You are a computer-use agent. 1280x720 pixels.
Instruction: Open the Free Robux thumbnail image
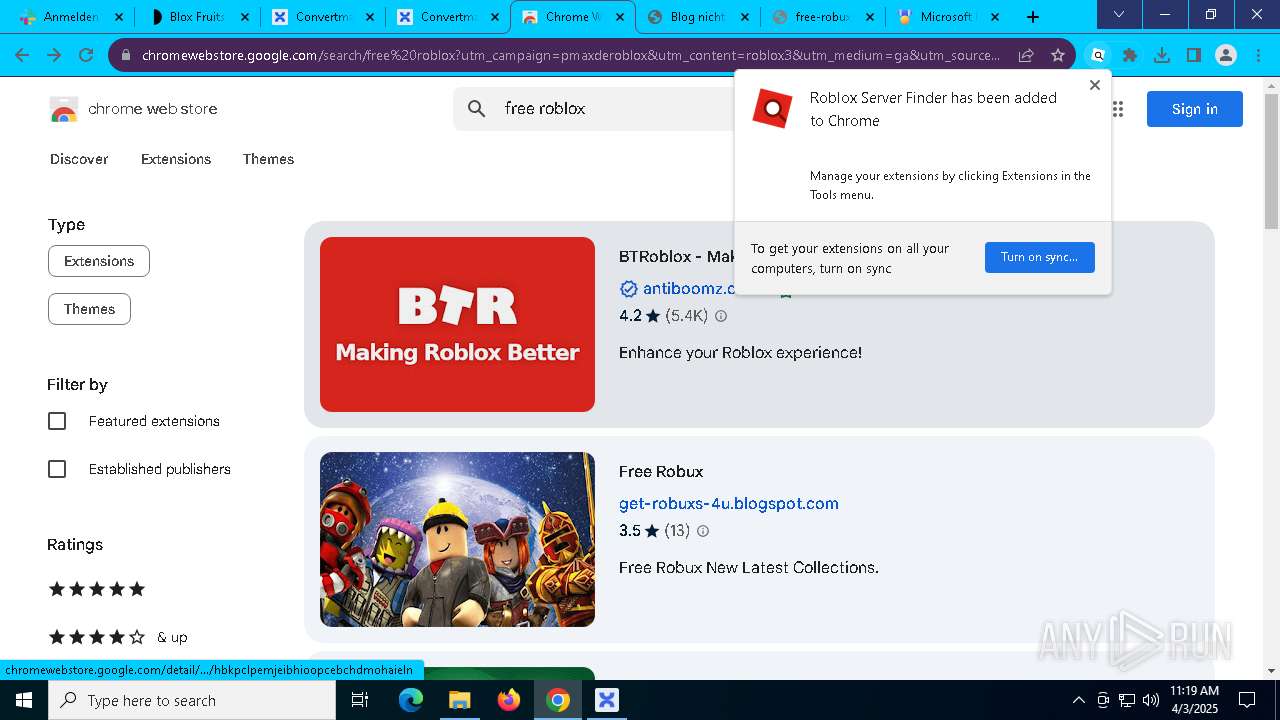point(457,540)
